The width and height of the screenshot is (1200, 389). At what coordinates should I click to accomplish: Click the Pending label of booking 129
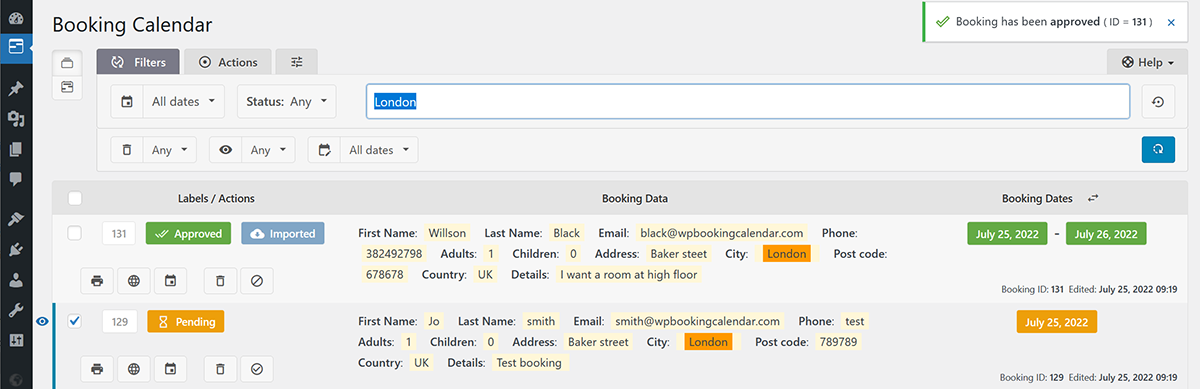click(185, 321)
